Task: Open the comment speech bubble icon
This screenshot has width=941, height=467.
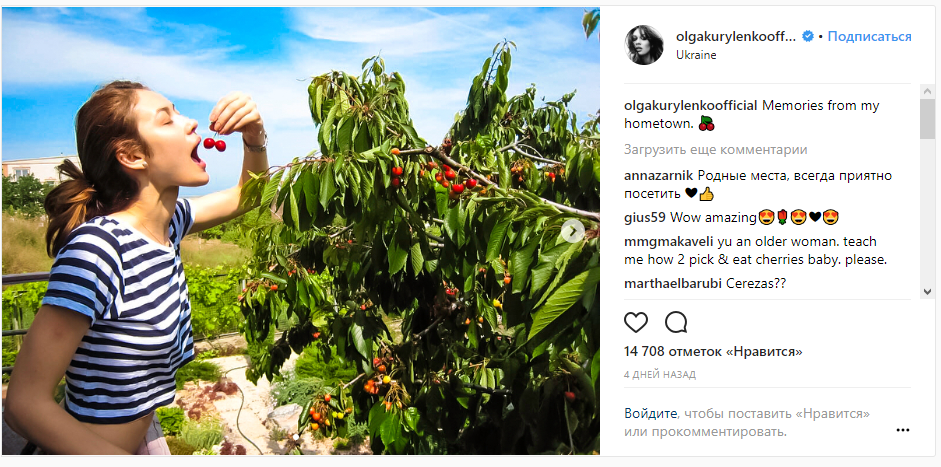Action: [676, 322]
